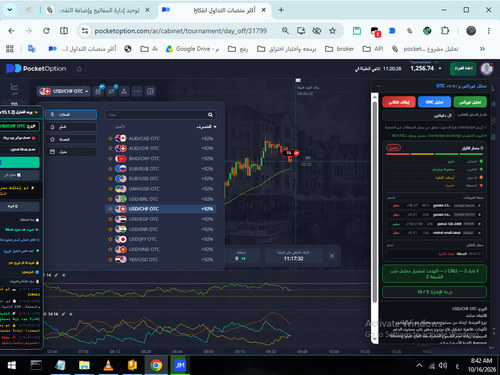Click the green bar button in left overlay panel
The height and width of the screenshot is (375, 500).
click(20, 162)
